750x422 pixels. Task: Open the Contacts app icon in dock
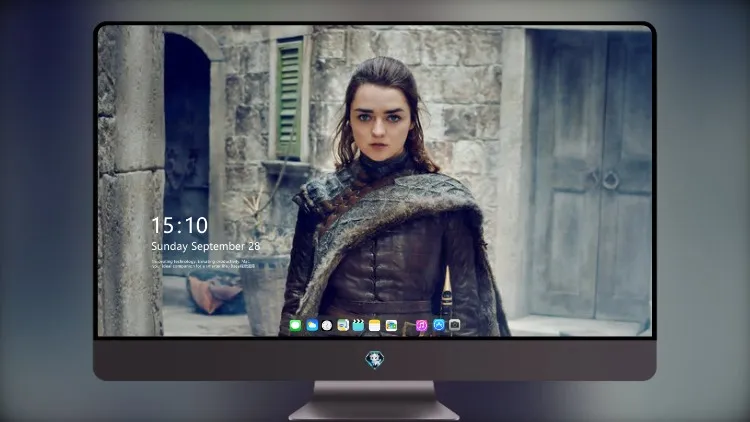[x=343, y=325]
